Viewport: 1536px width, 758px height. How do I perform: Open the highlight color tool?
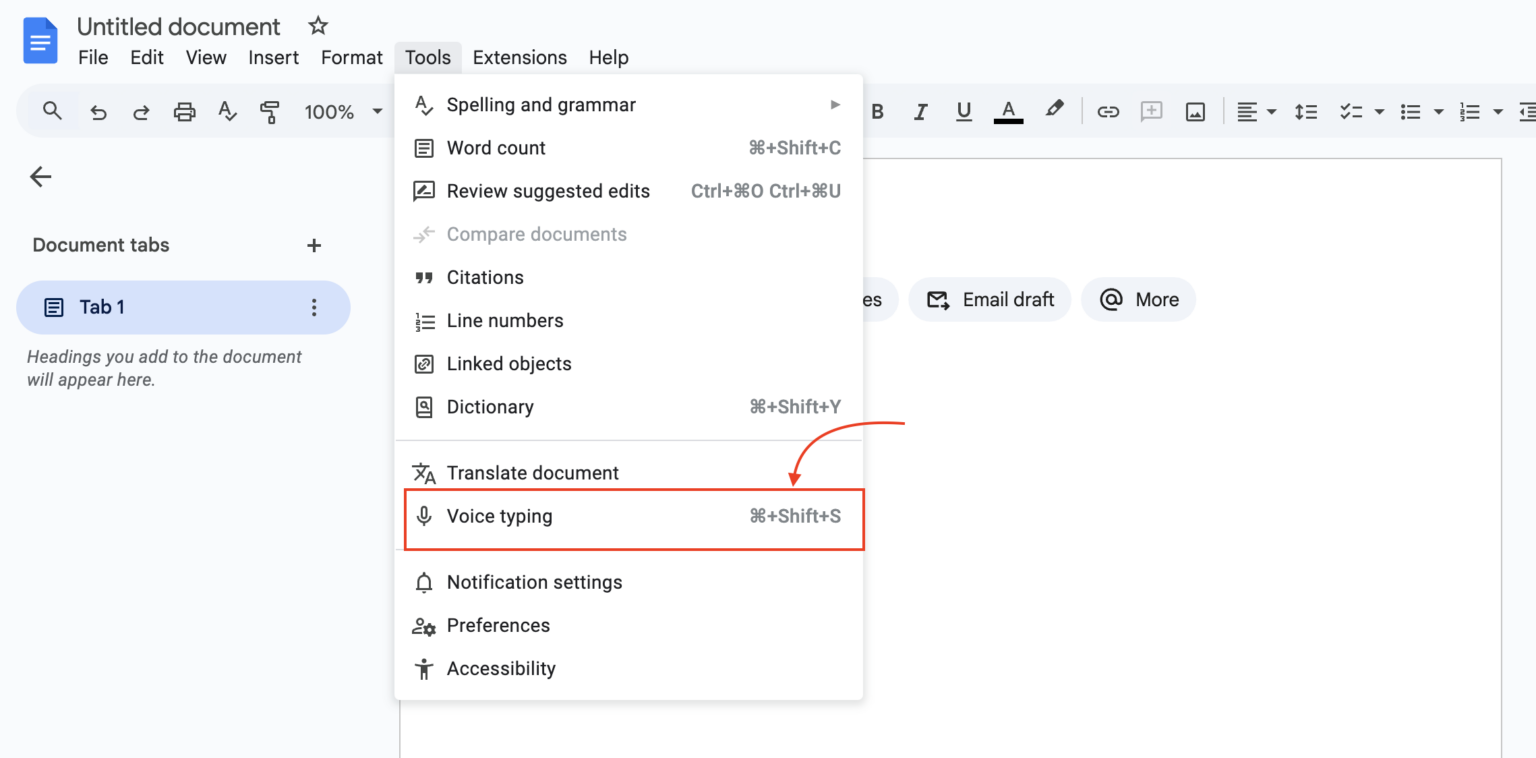(x=1054, y=111)
